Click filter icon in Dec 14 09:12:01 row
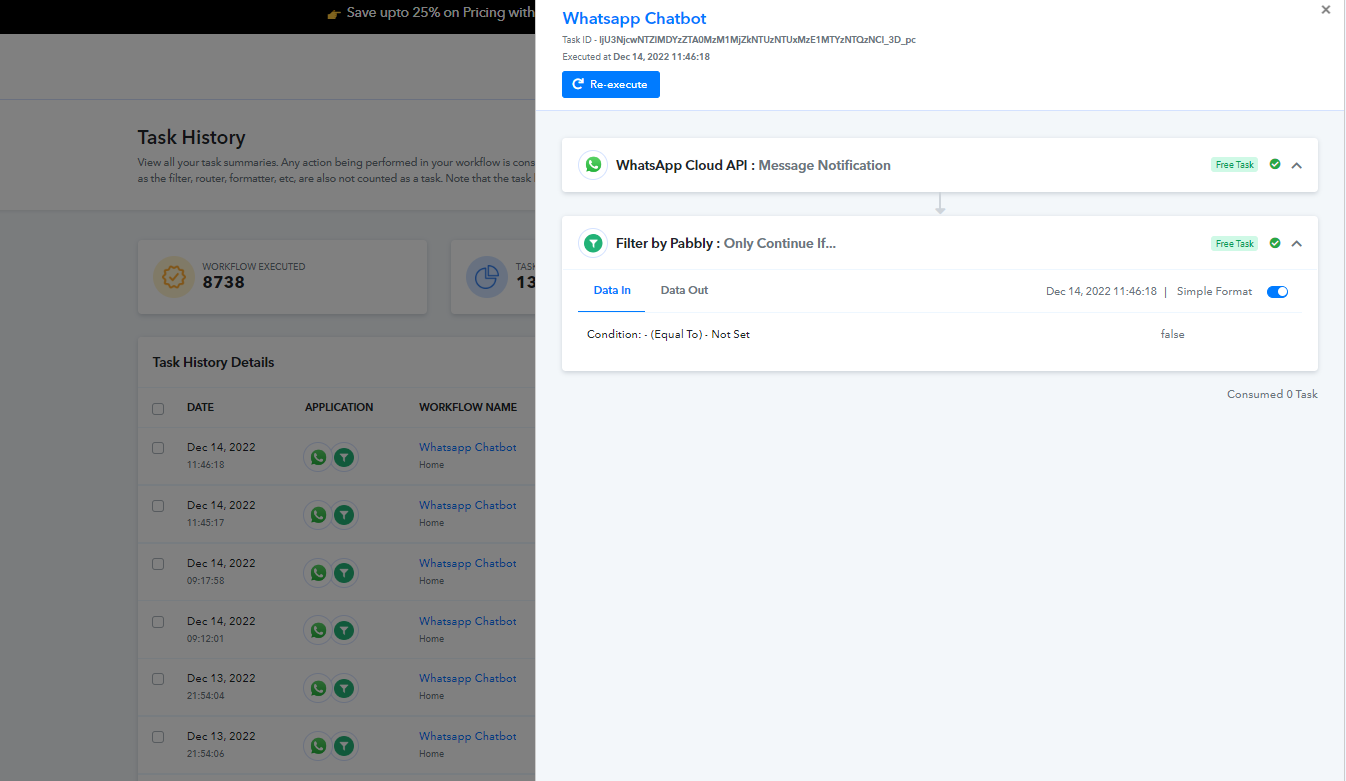 (x=344, y=631)
